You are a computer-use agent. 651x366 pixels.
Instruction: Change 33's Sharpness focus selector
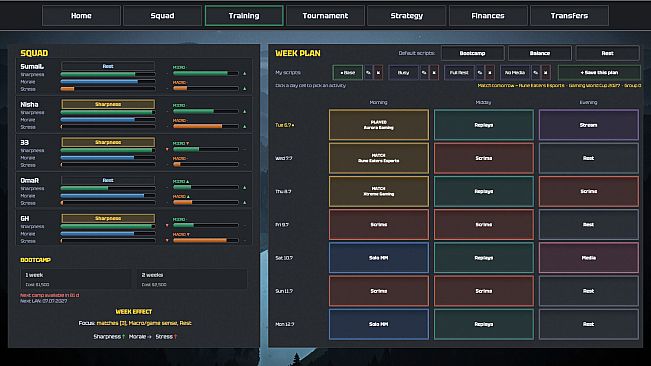click(x=108, y=142)
